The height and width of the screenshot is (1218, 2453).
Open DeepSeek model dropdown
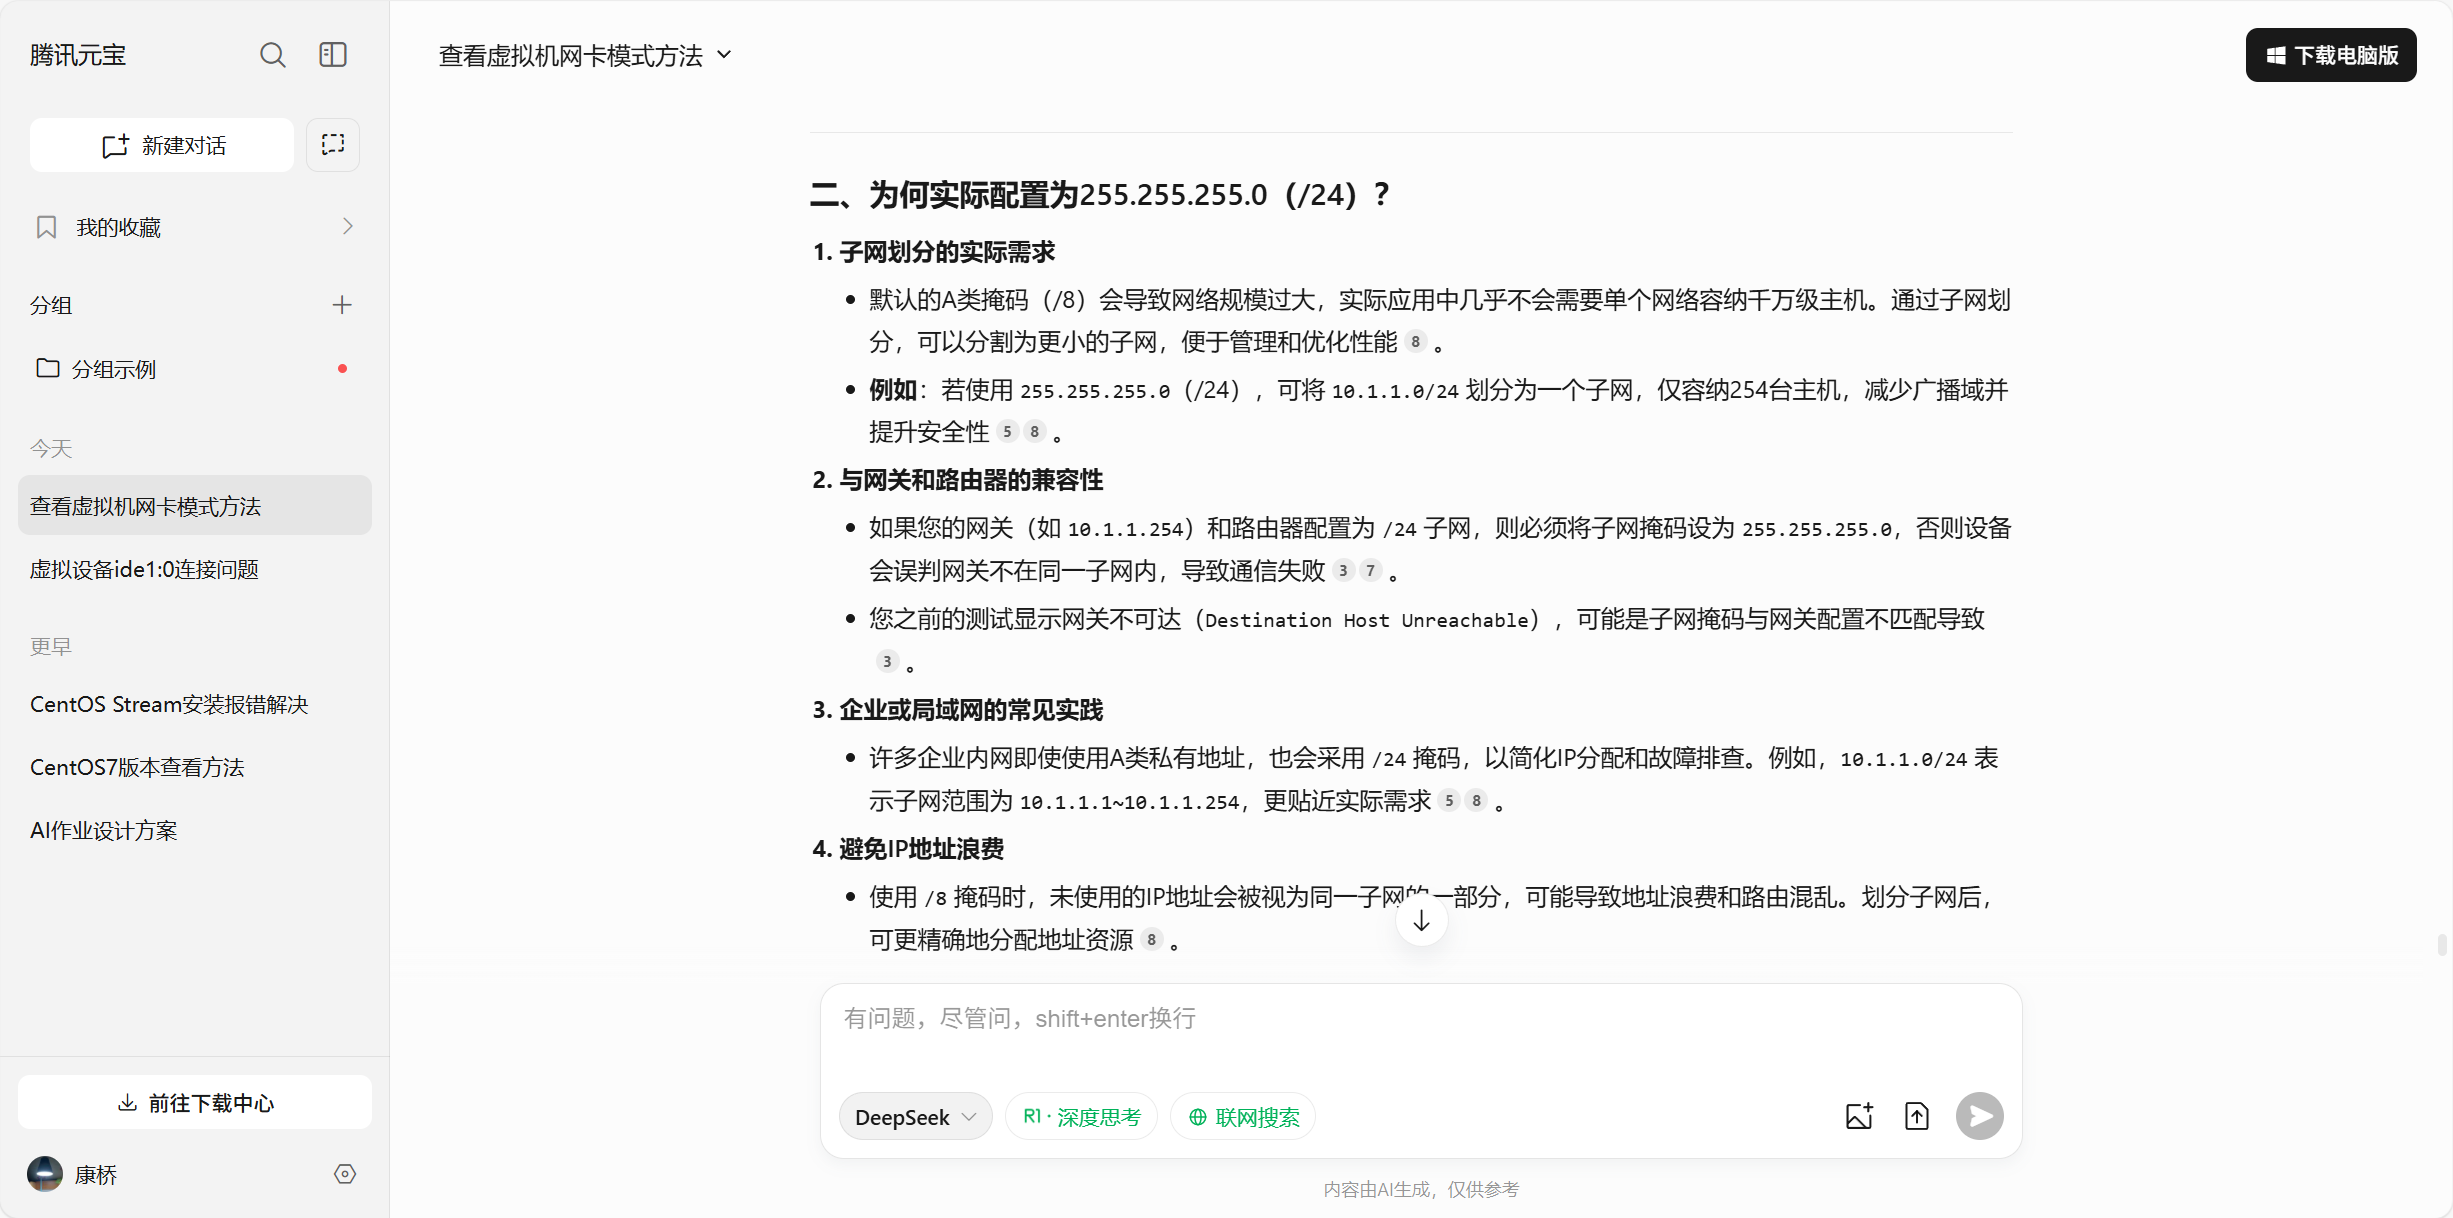[915, 1117]
